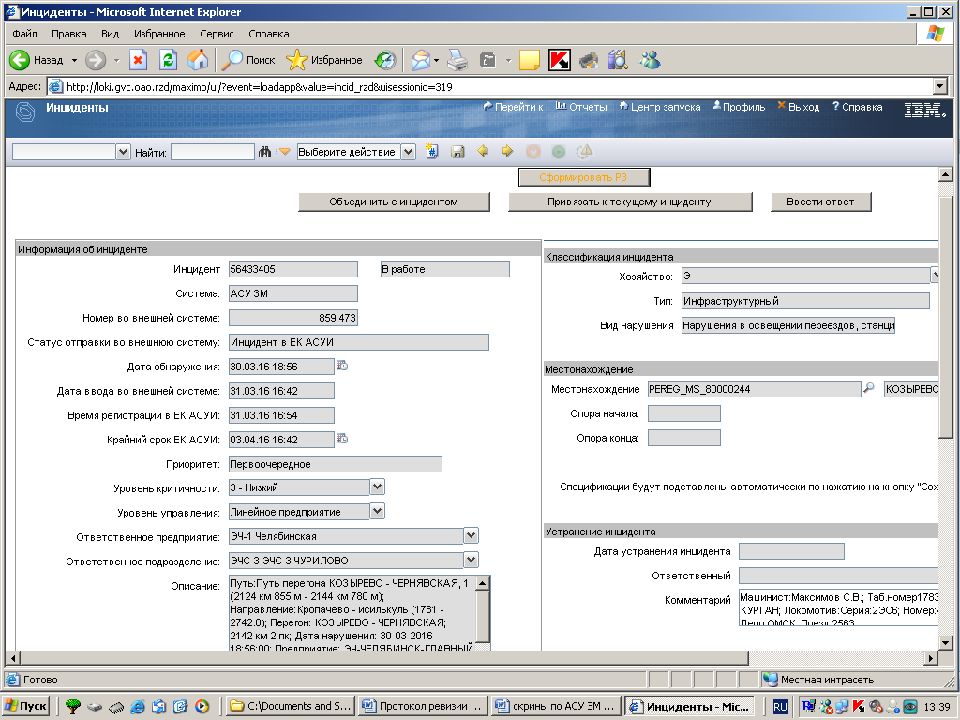The height and width of the screenshot is (720, 960).
Task: Stop page loading with red X icon
Action: pos(138,60)
